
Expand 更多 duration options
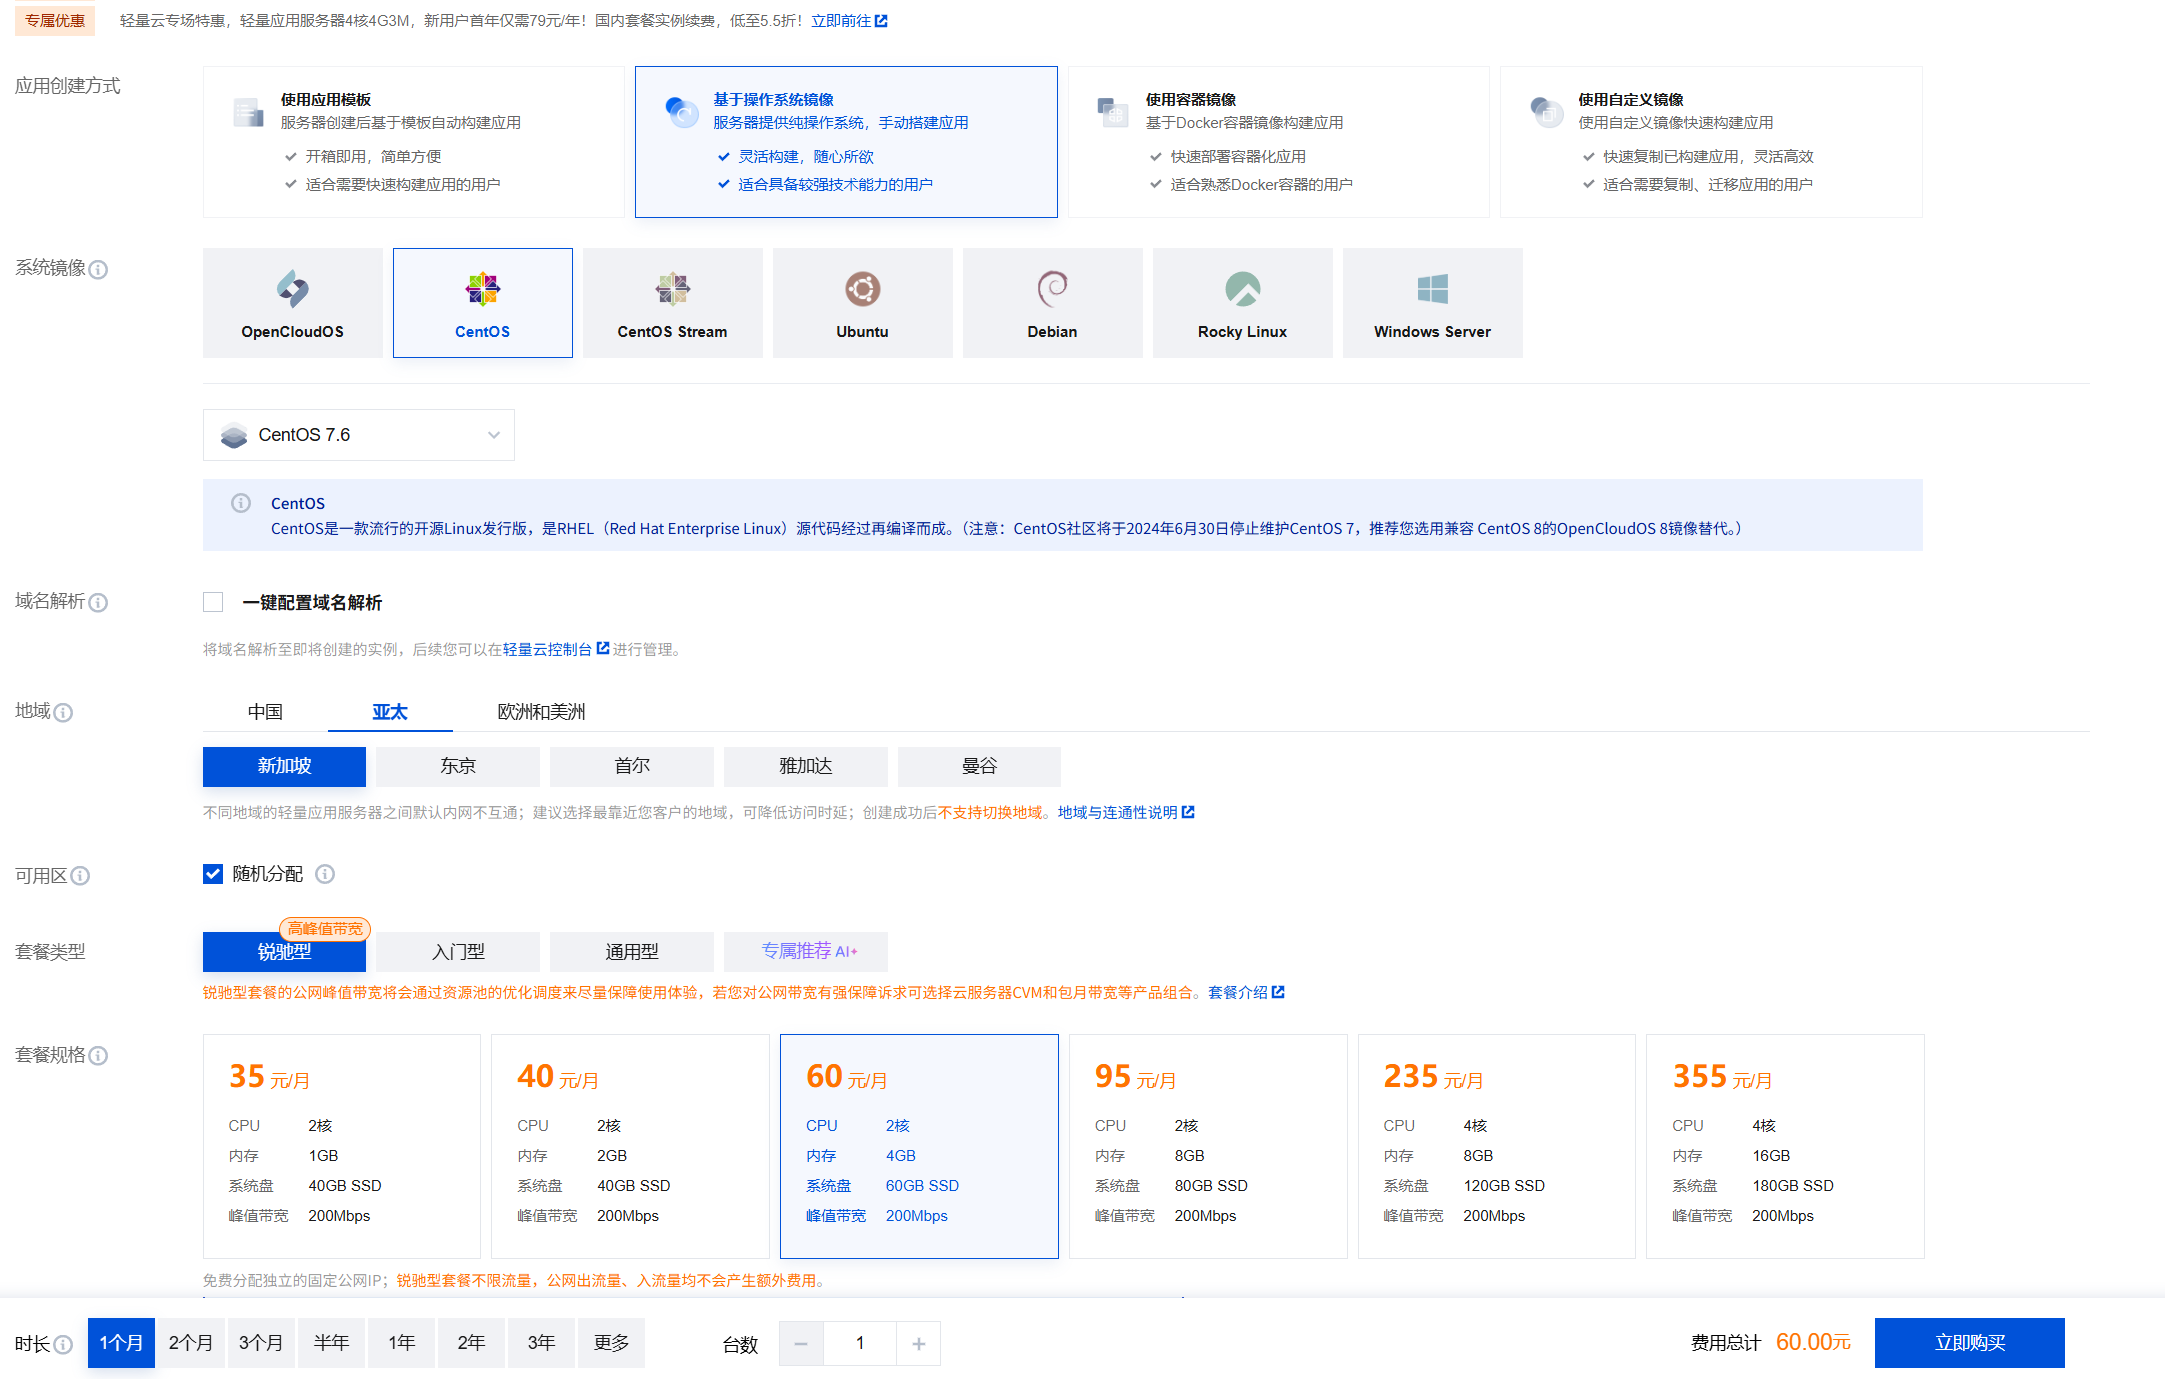(611, 1343)
